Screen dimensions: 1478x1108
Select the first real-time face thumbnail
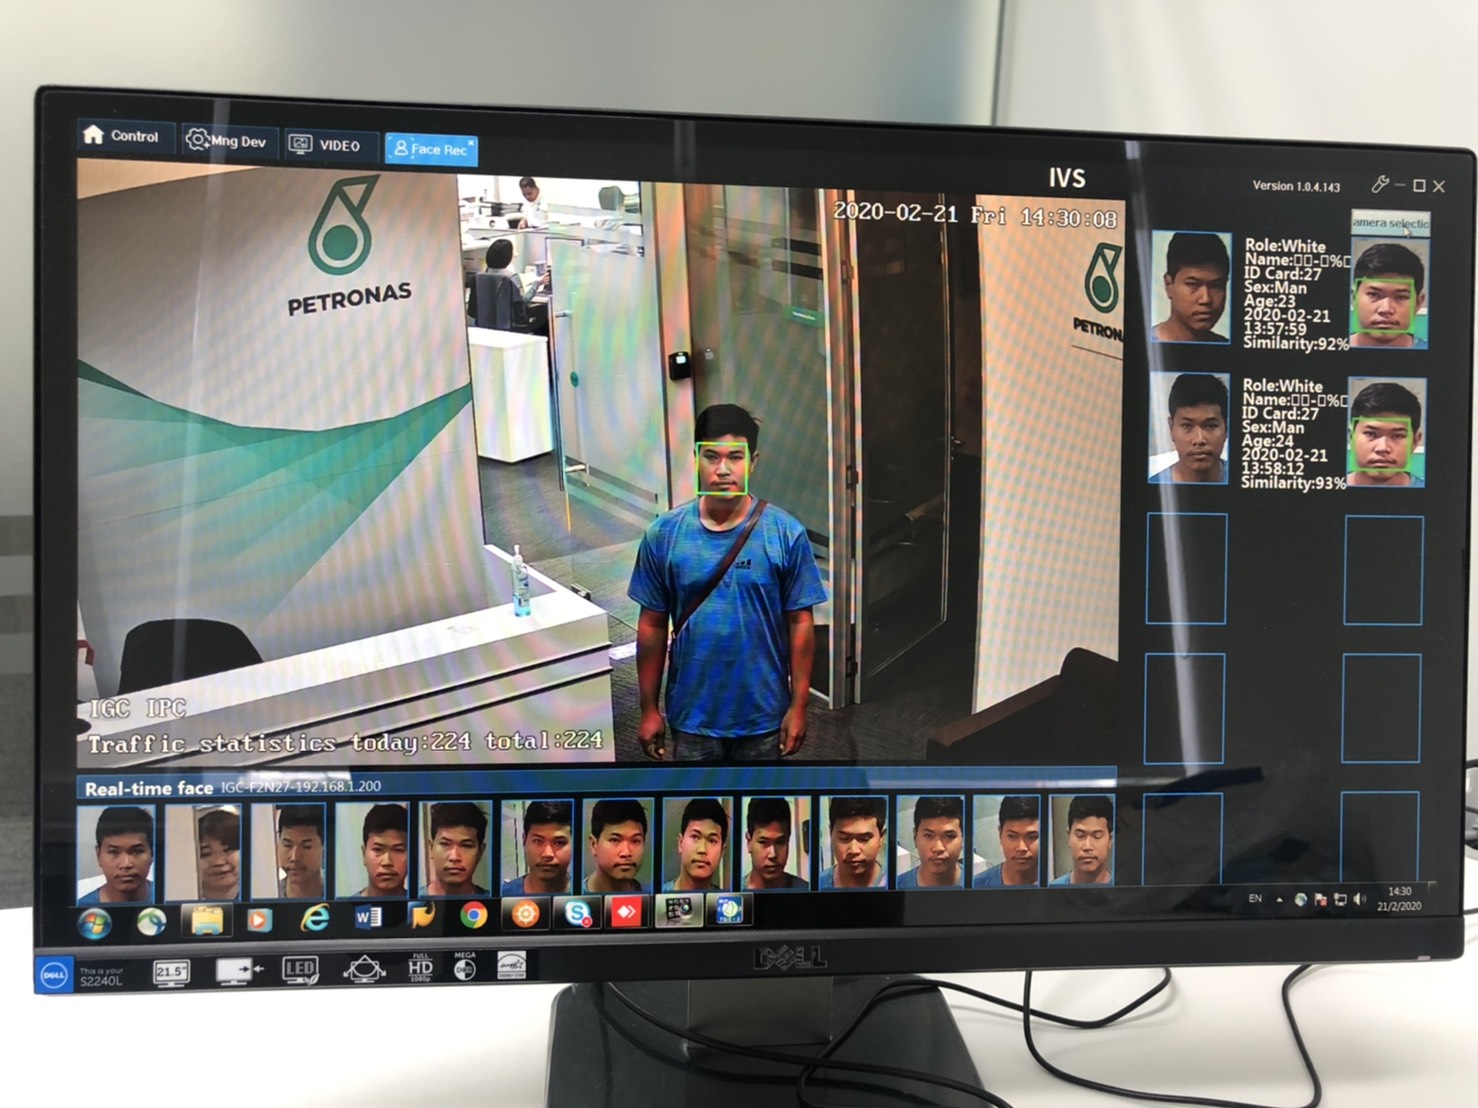coord(116,853)
